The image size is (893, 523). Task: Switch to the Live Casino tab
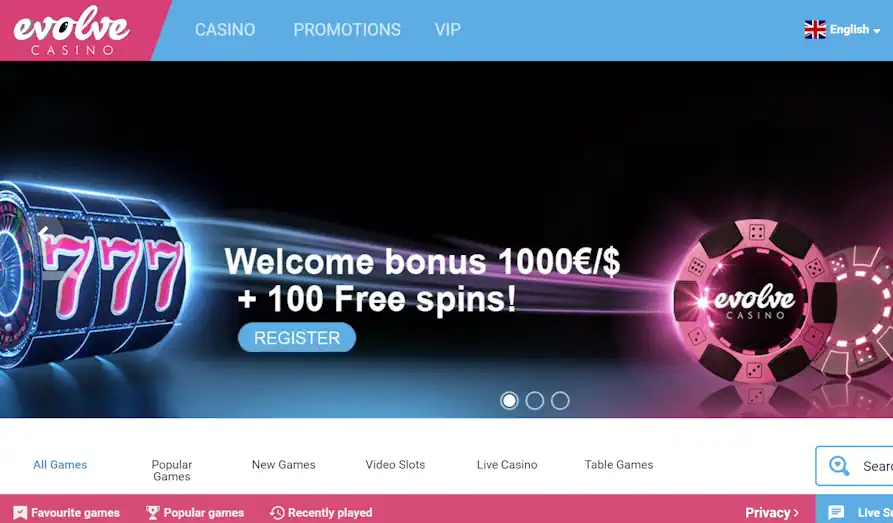click(507, 465)
